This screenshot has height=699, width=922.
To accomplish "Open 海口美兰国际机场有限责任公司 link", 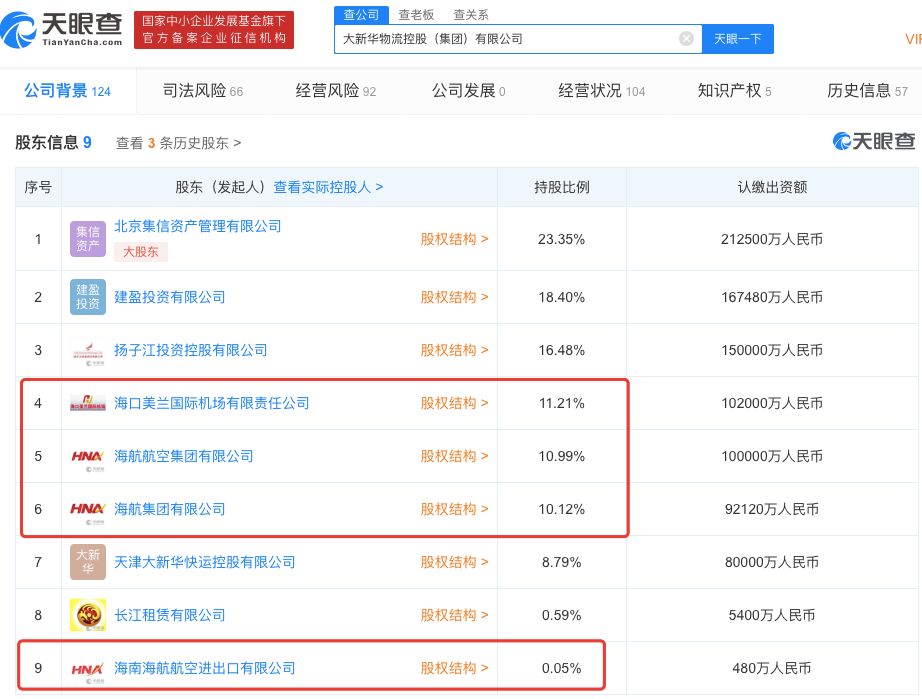I will click(x=212, y=403).
